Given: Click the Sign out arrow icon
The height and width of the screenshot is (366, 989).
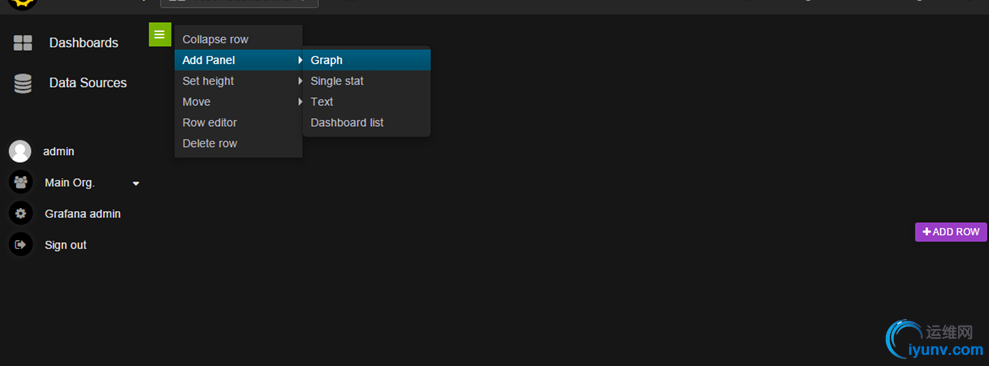Looking at the screenshot, I should click(20, 244).
